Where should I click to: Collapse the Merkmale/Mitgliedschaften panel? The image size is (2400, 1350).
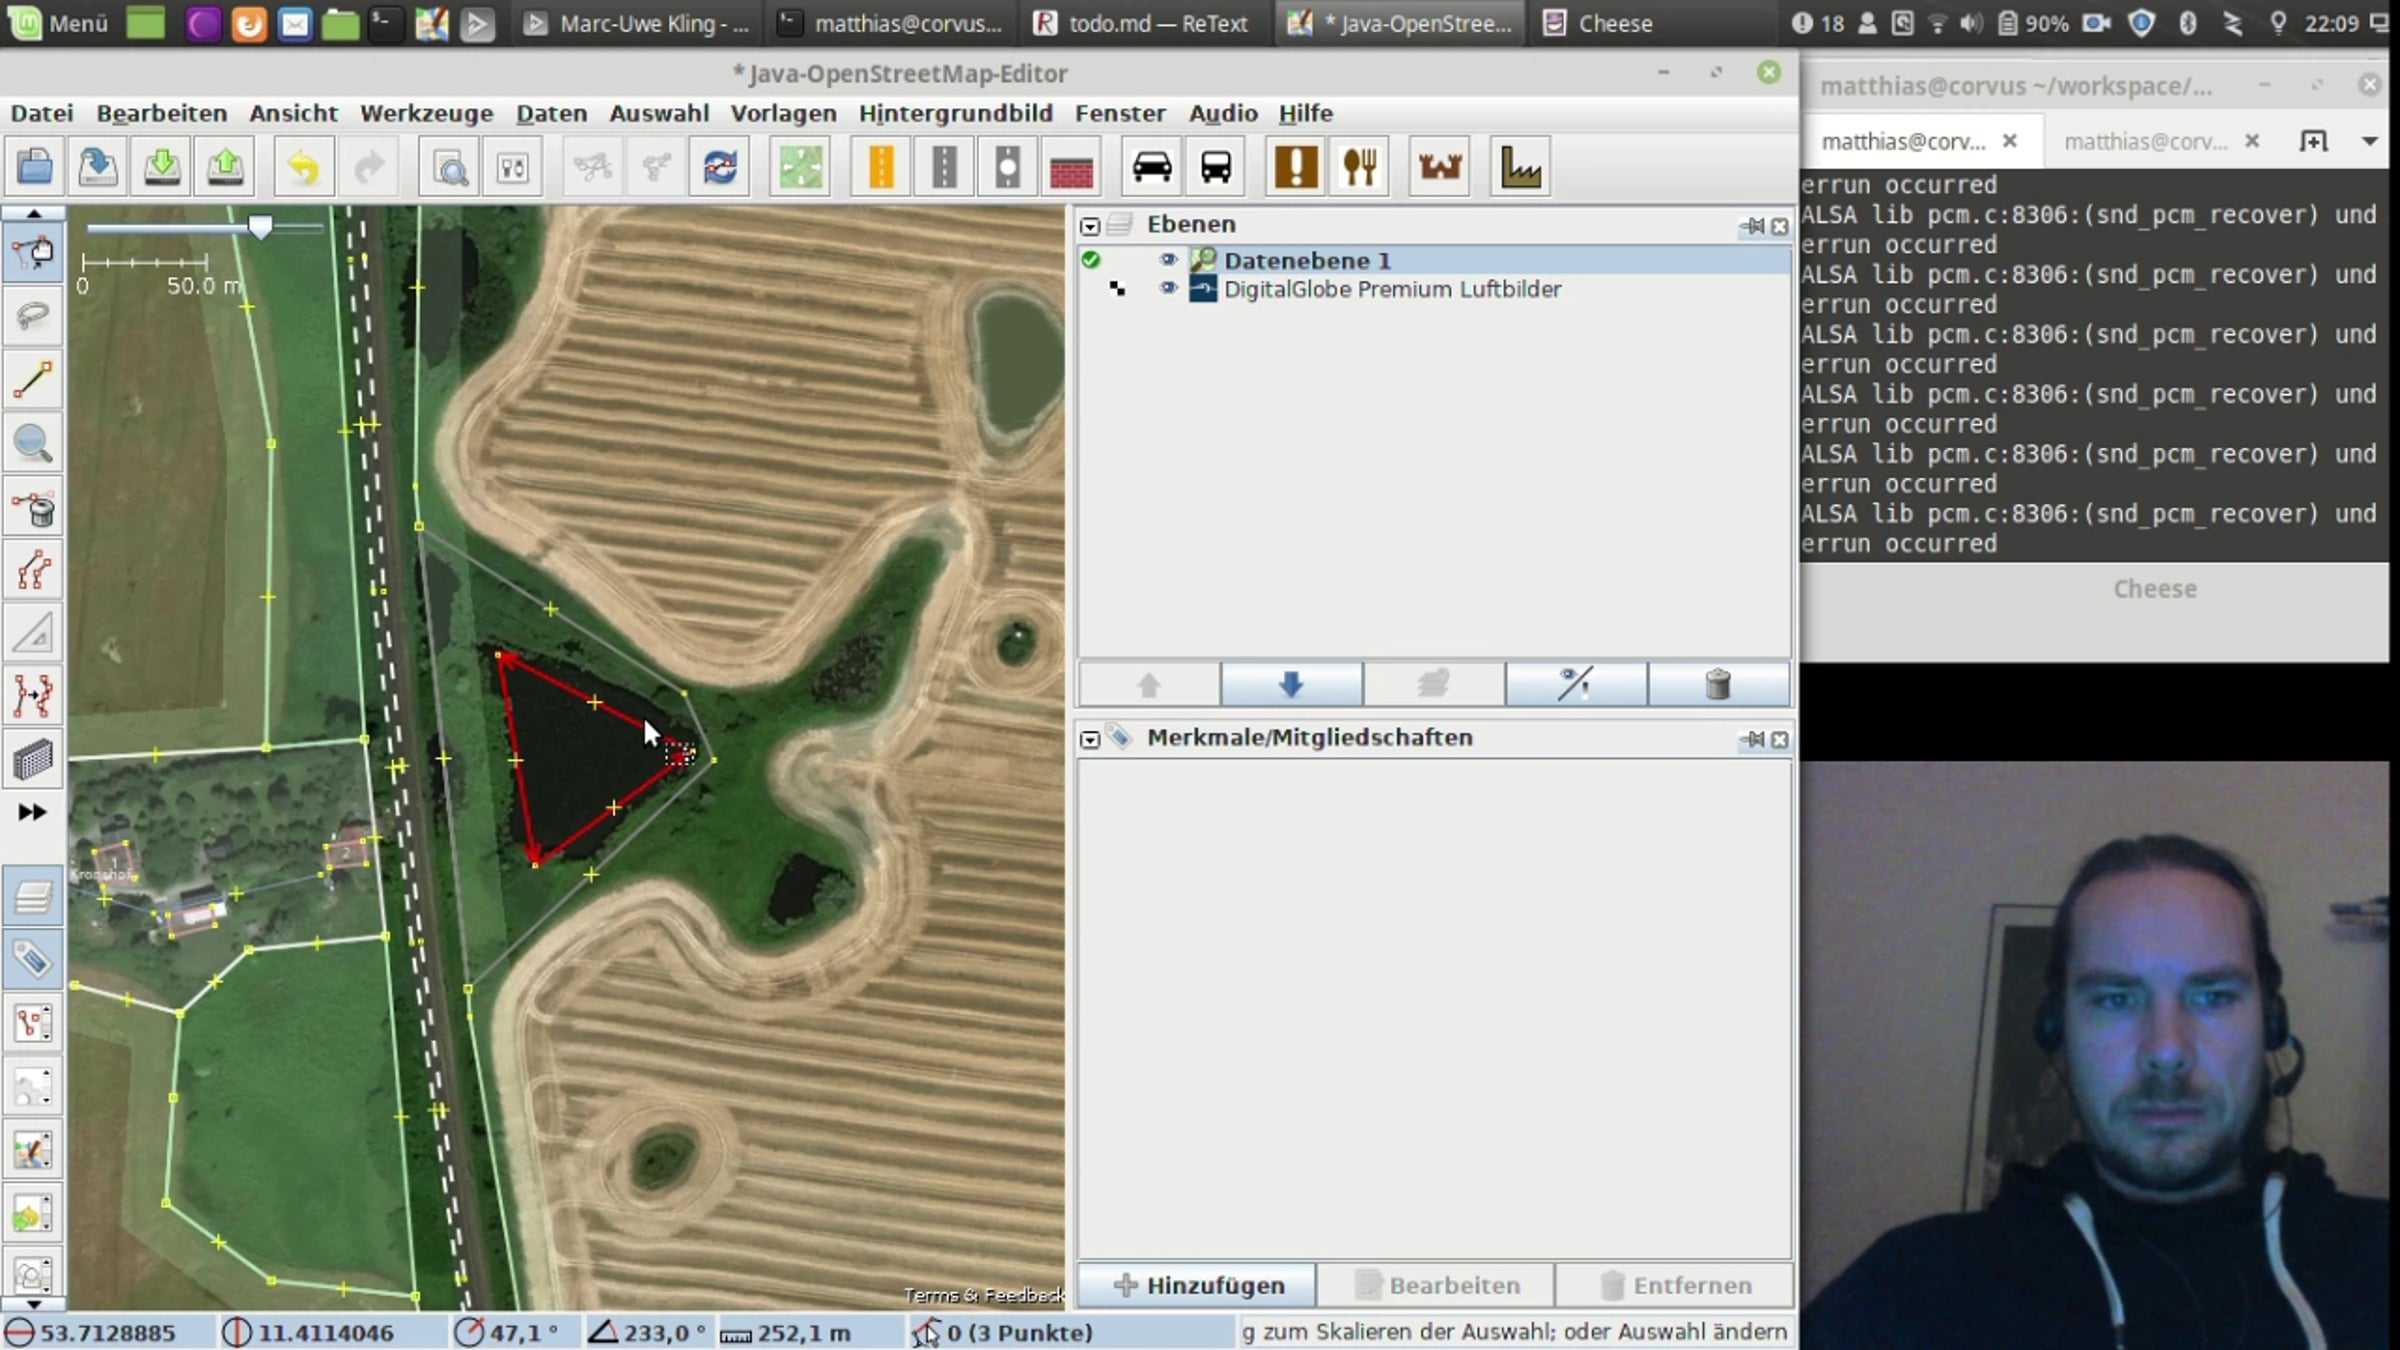(1090, 740)
